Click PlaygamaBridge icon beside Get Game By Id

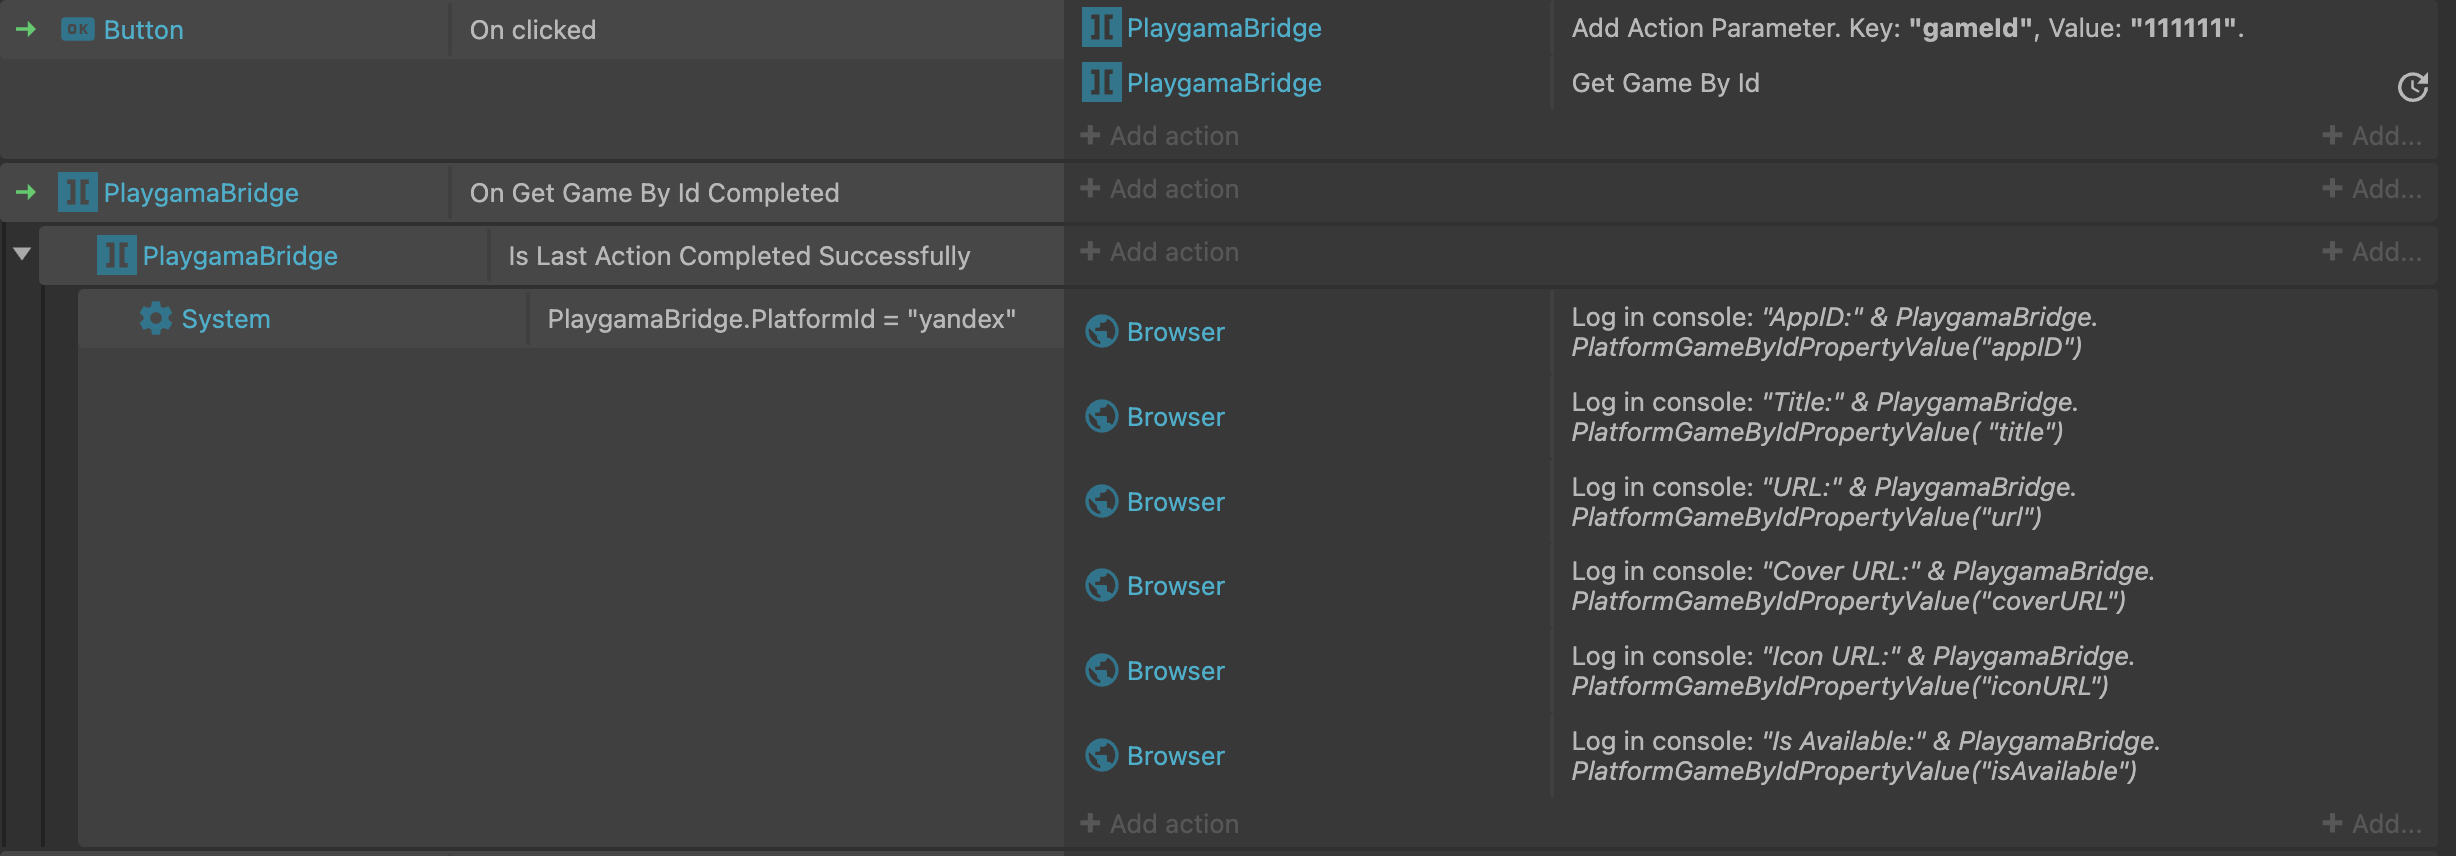(1101, 83)
